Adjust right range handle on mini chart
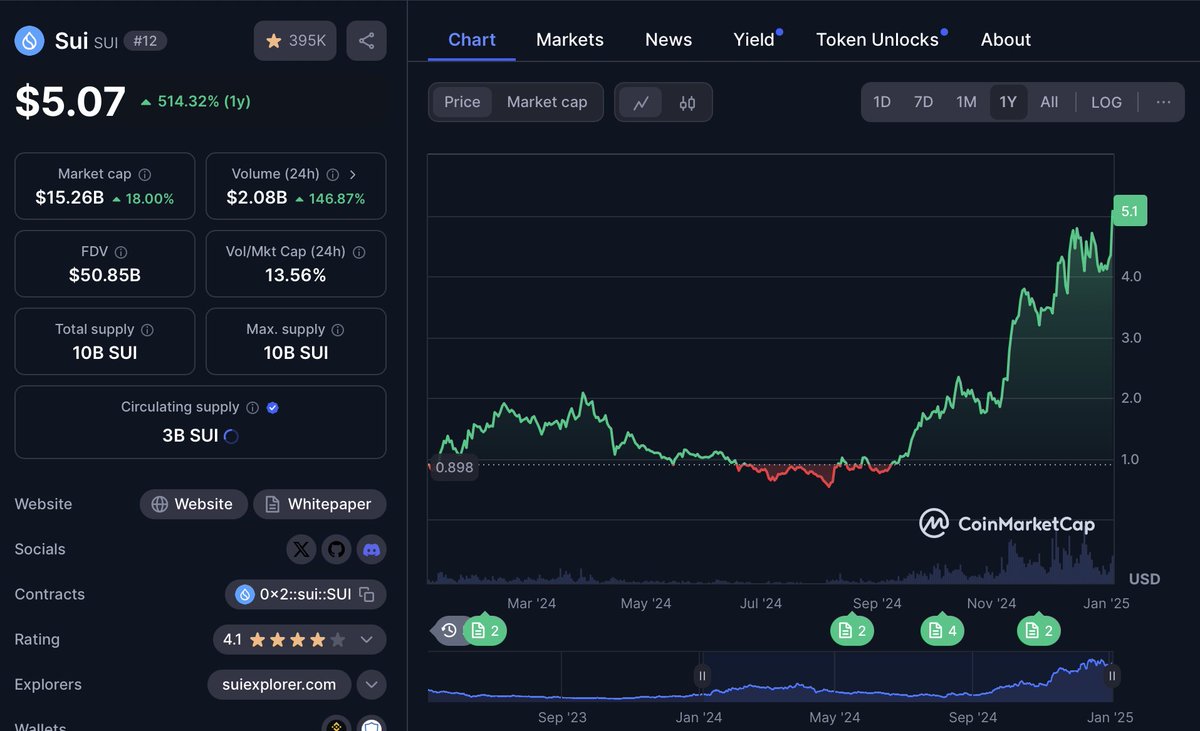This screenshot has height=731, width=1200. click(1111, 676)
